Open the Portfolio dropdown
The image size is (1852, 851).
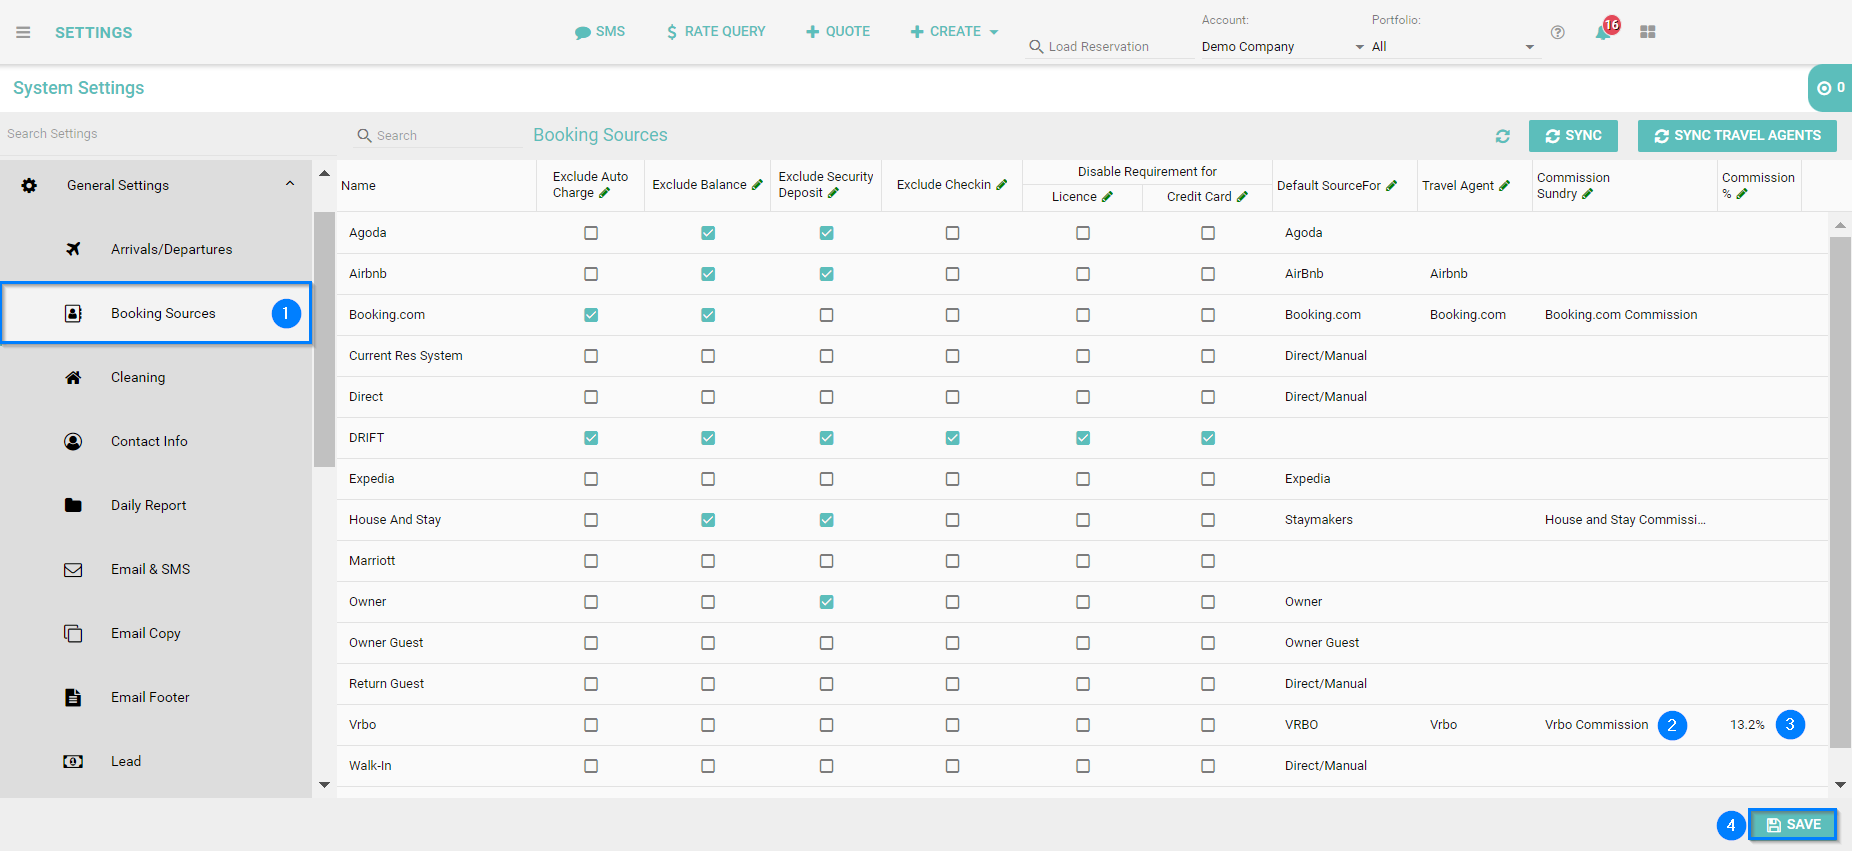tap(1452, 47)
